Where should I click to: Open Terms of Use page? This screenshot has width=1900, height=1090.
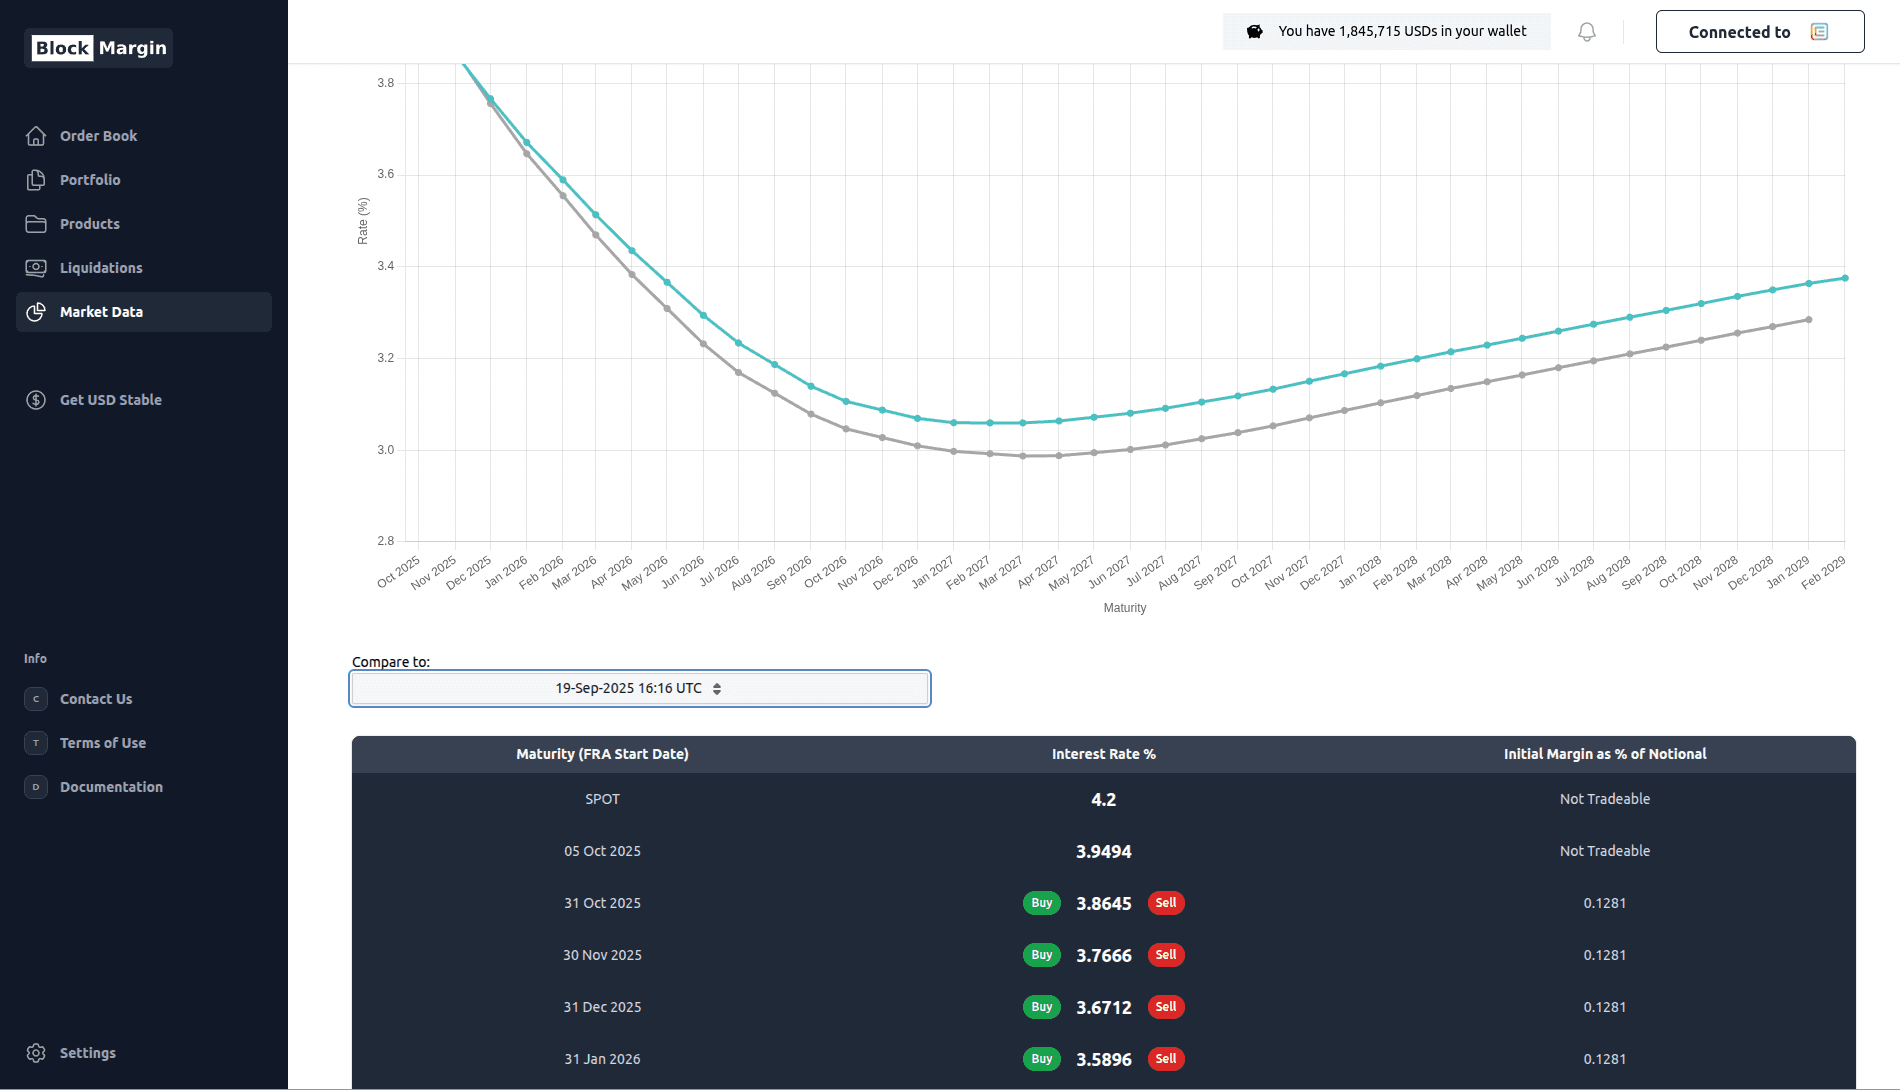tap(103, 743)
